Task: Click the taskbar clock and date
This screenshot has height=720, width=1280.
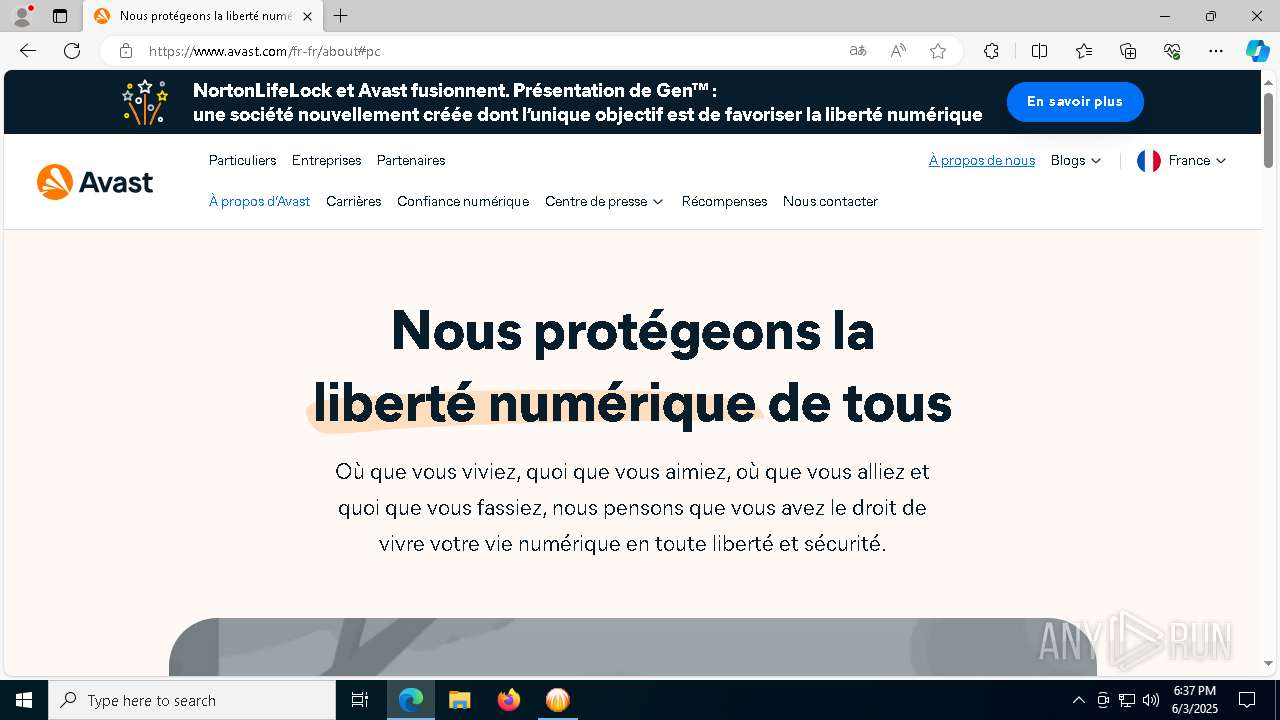Action: 1195,700
